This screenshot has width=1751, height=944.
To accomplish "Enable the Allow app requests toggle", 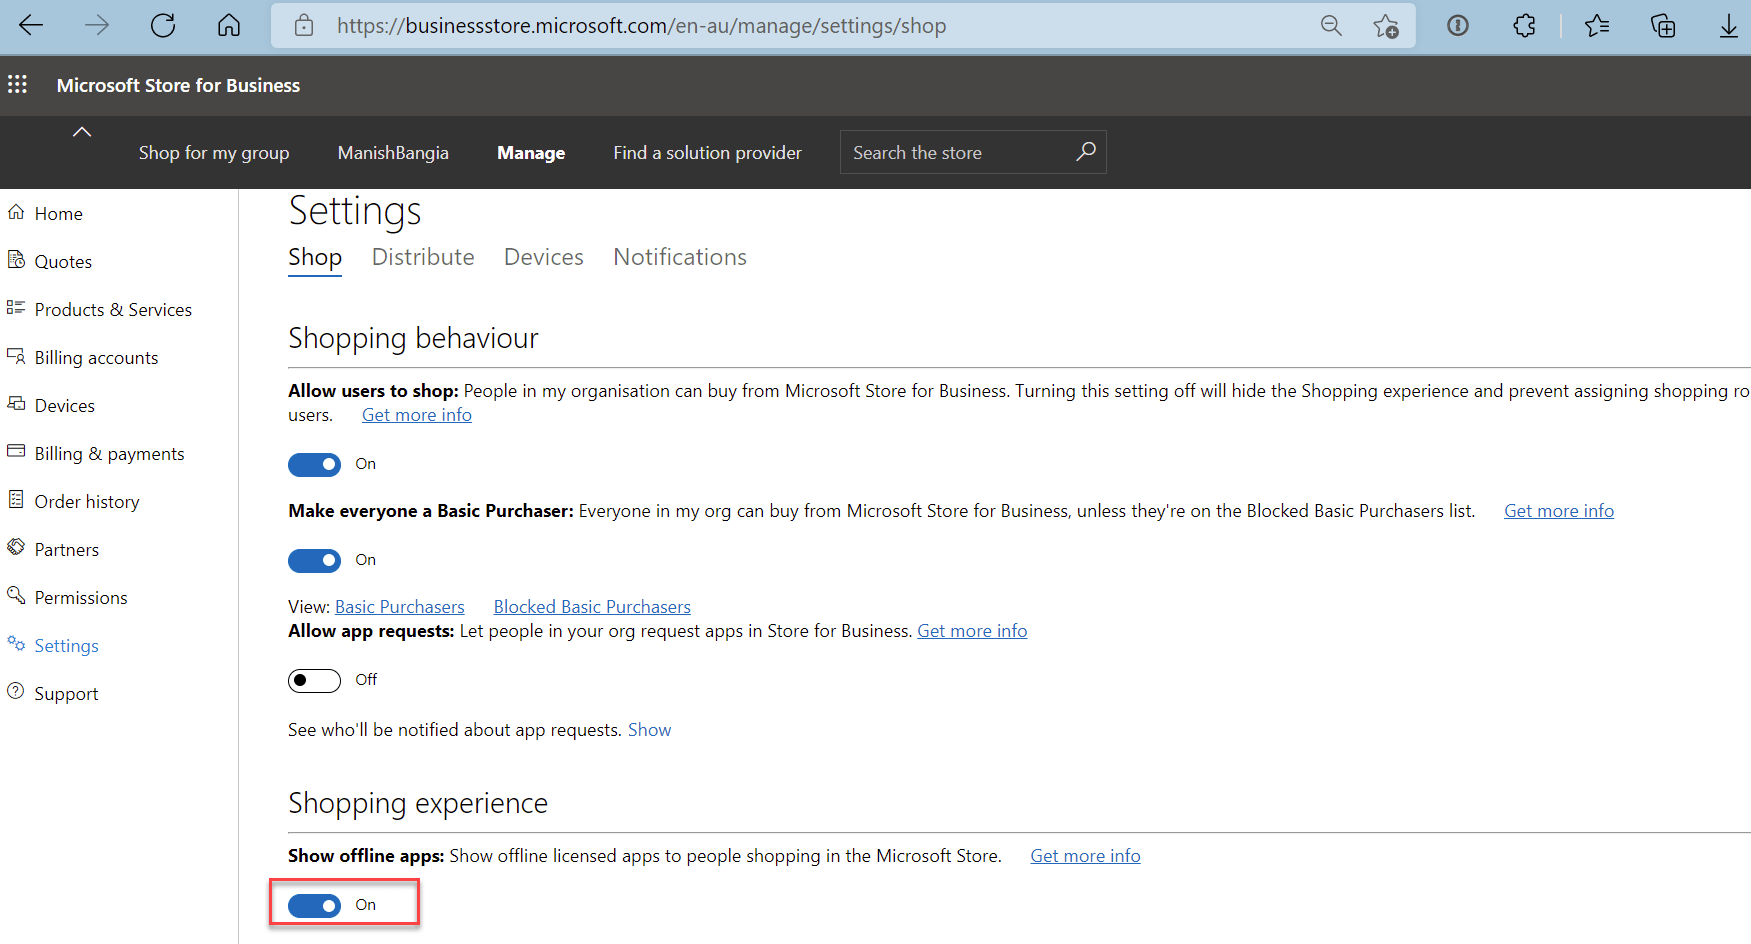I will (x=314, y=680).
